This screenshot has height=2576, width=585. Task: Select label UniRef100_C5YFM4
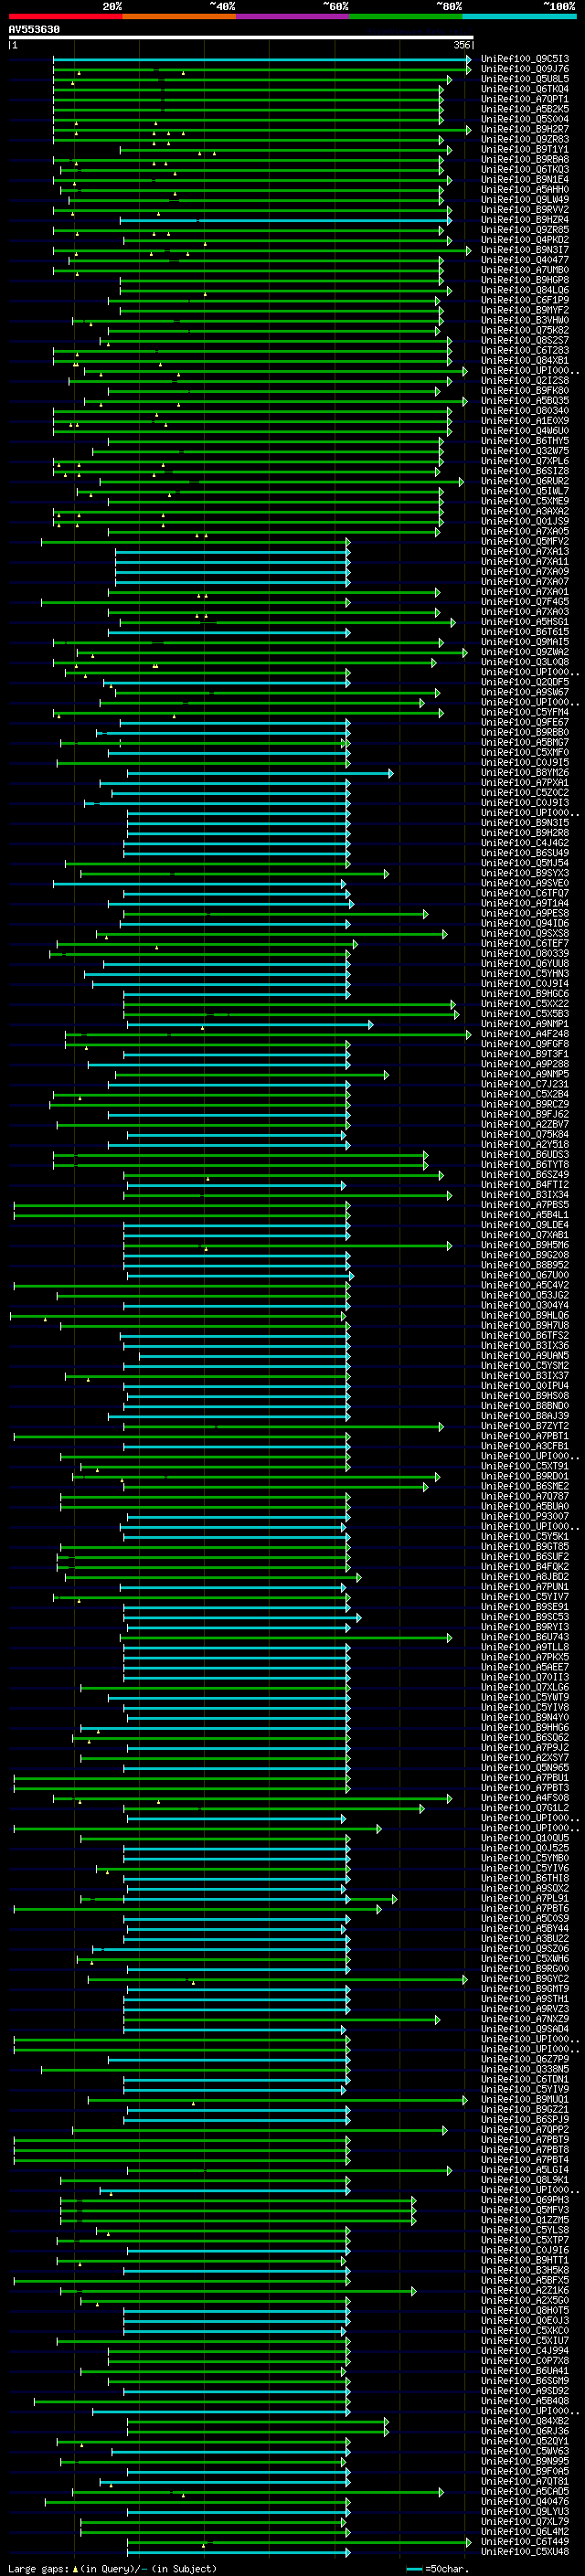525,712
